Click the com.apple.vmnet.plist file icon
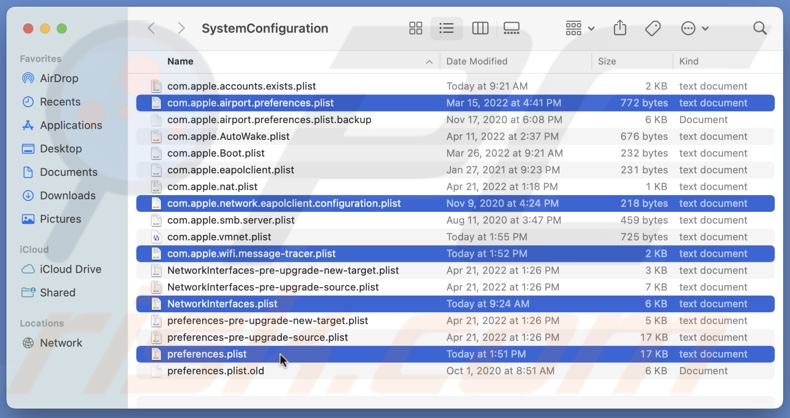This screenshot has width=790, height=418. click(156, 237)
